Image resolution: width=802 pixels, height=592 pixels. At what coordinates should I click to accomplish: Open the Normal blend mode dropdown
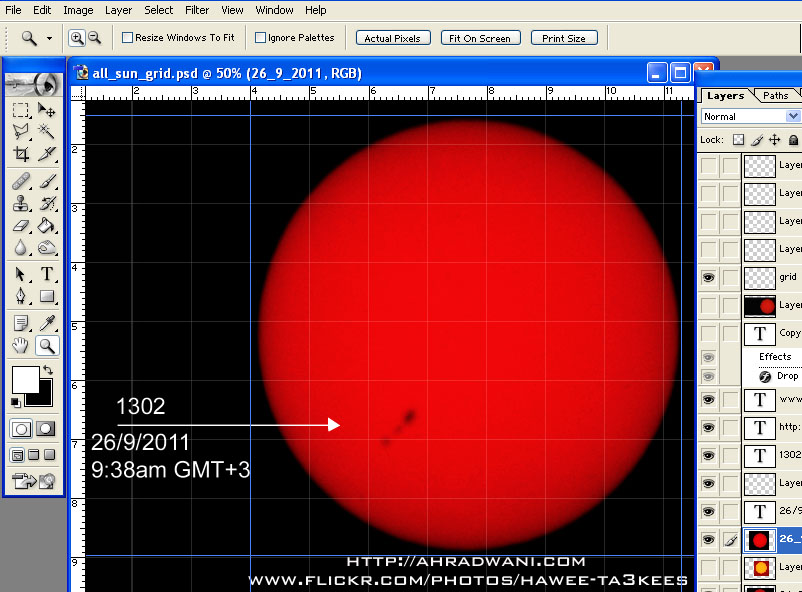pyautogui.click(x=750, y=117)
